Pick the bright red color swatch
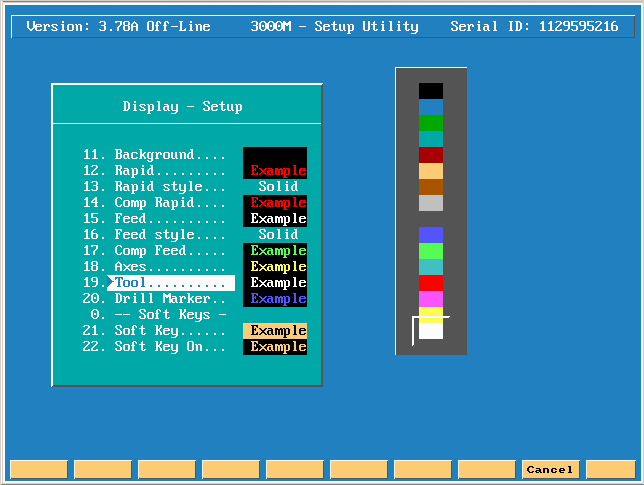 coord(431,283)
